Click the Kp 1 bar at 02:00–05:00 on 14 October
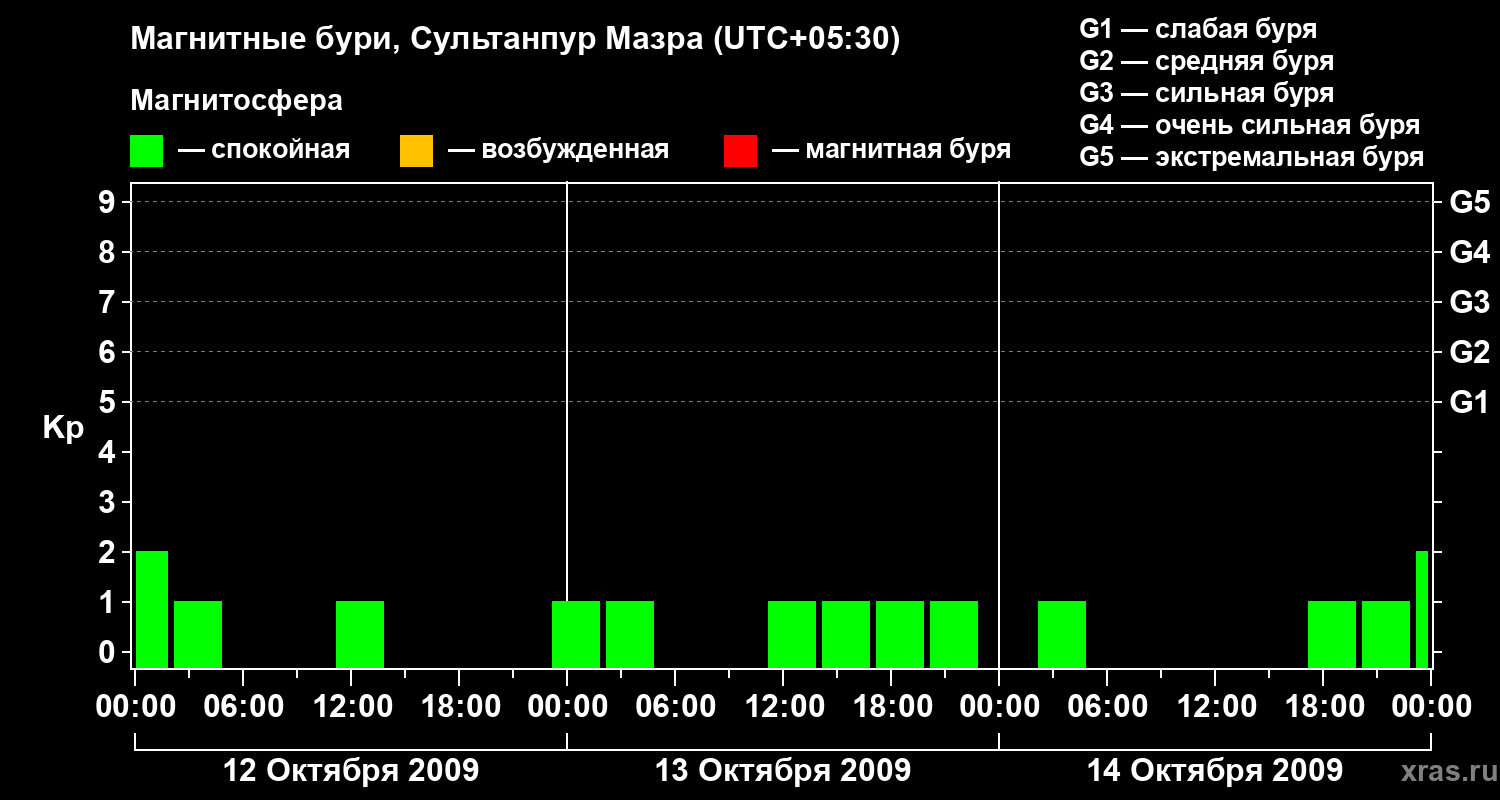Screen dimensions: 1500x800 1062,634
